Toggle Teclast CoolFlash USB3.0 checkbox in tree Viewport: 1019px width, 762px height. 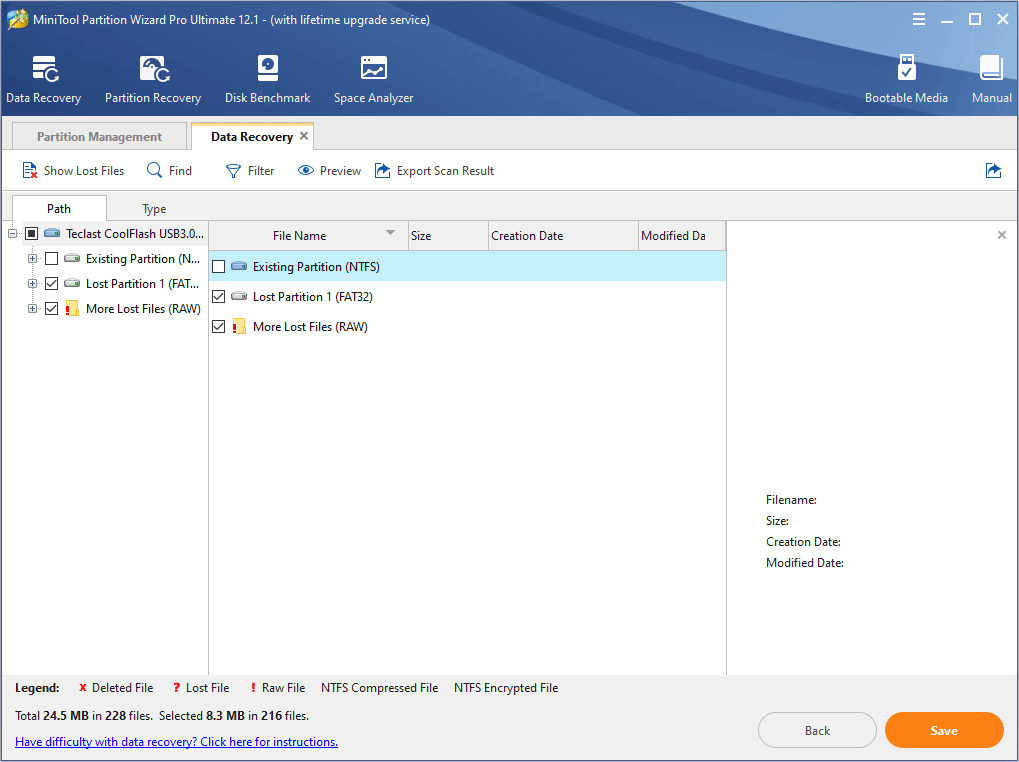31,233
